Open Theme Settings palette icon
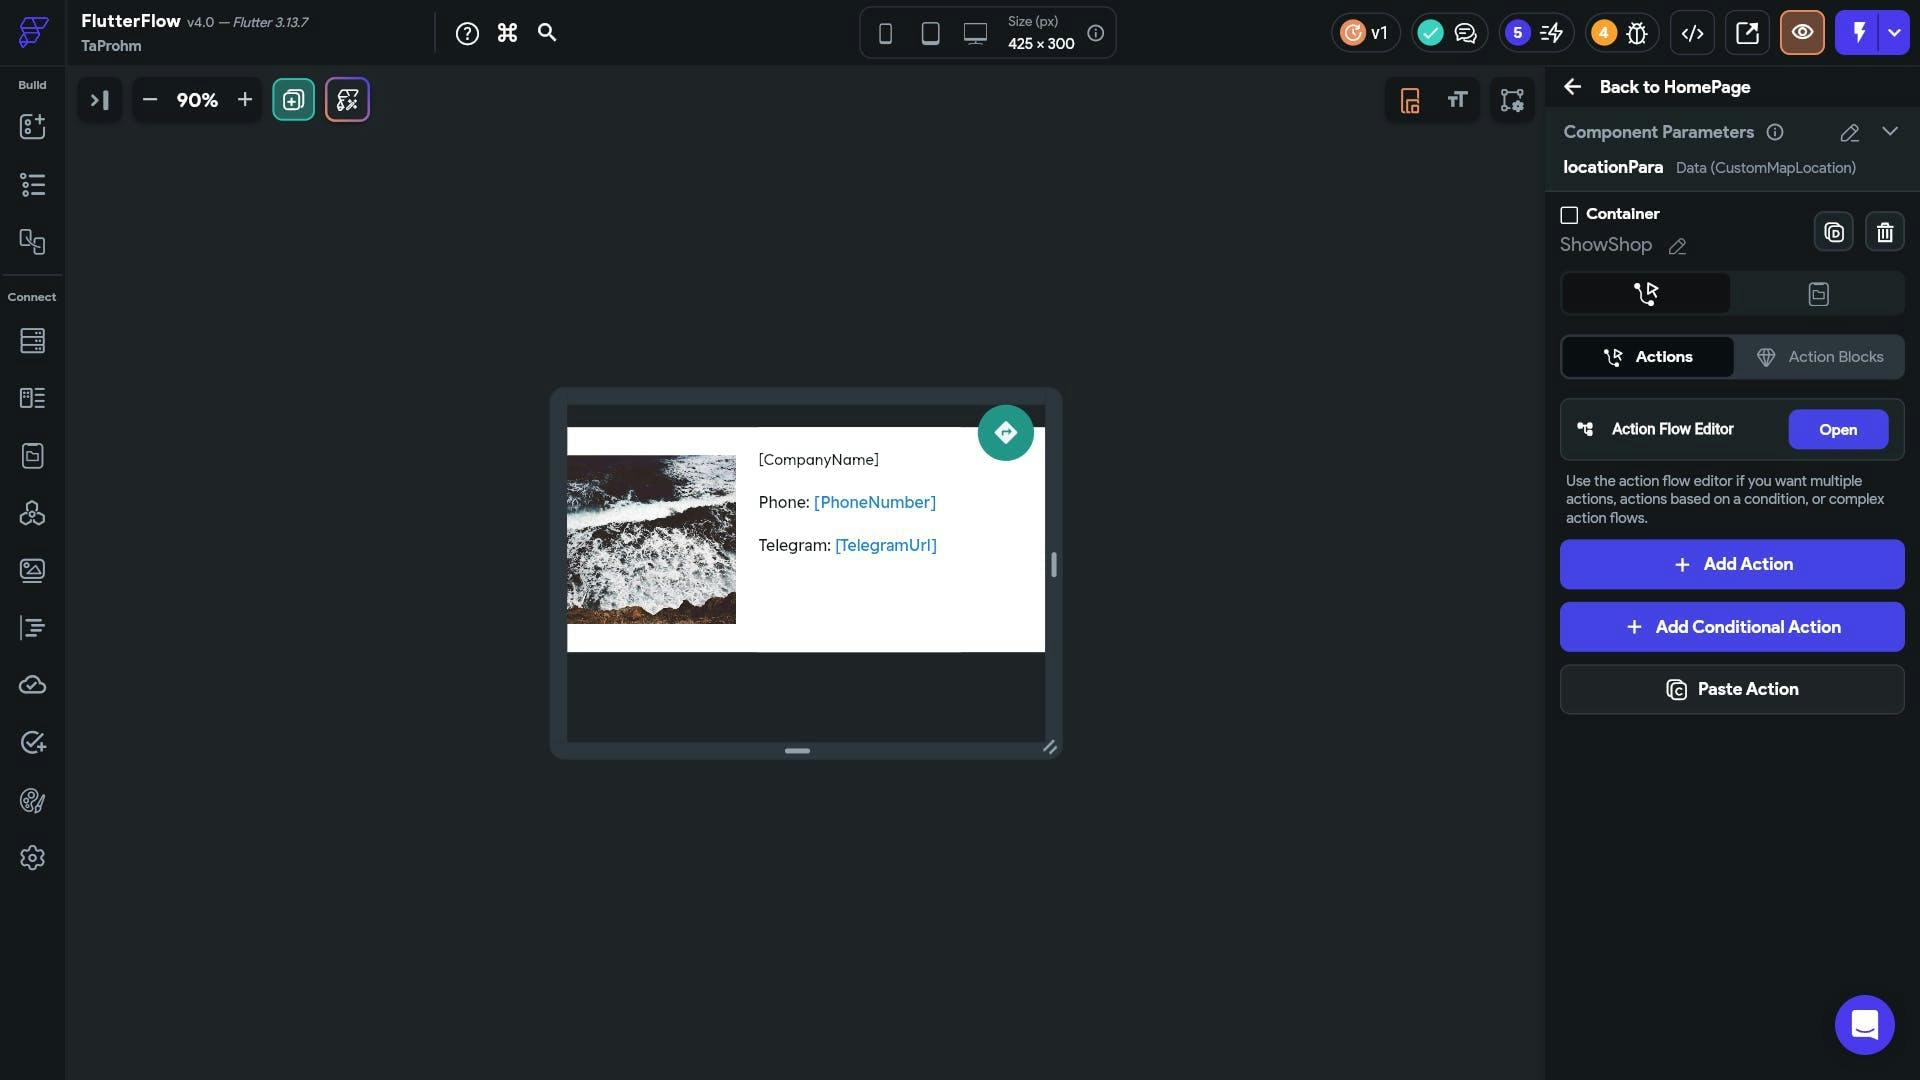Viewport: 1920px width, 1080px height. pyautogui.click(x=32, y=801)
